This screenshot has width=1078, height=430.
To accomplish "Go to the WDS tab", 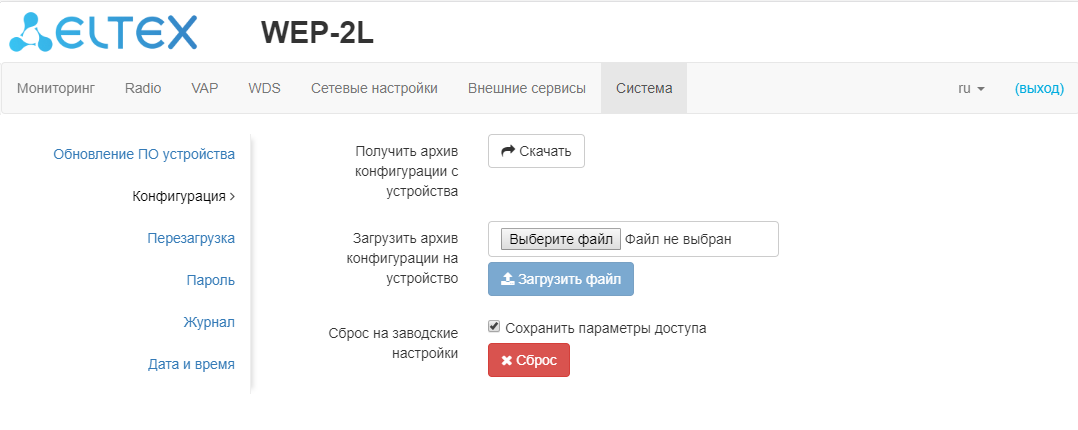I will point(264,88).
